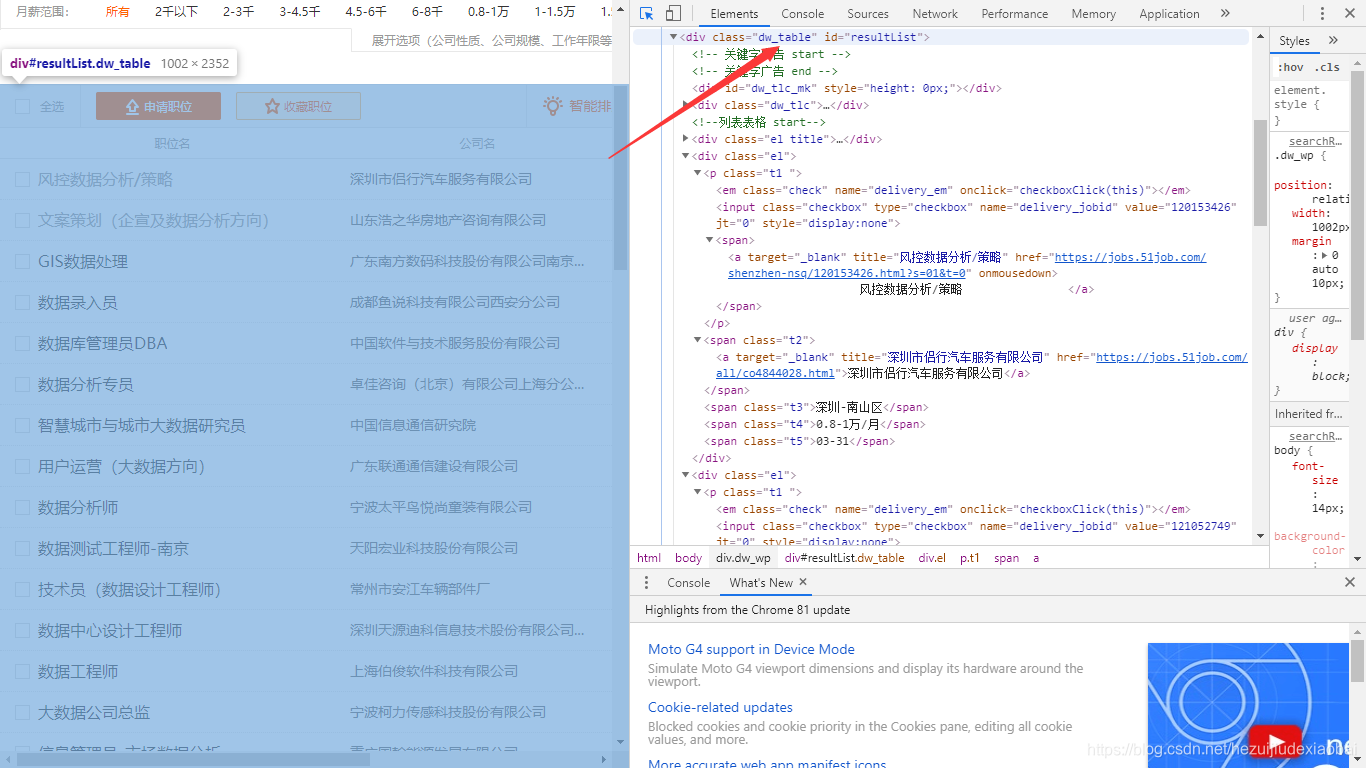This screenshot has width=1366, height=768.
Task: Toggle the .cls class editor button
Action: pos(1327,68)
